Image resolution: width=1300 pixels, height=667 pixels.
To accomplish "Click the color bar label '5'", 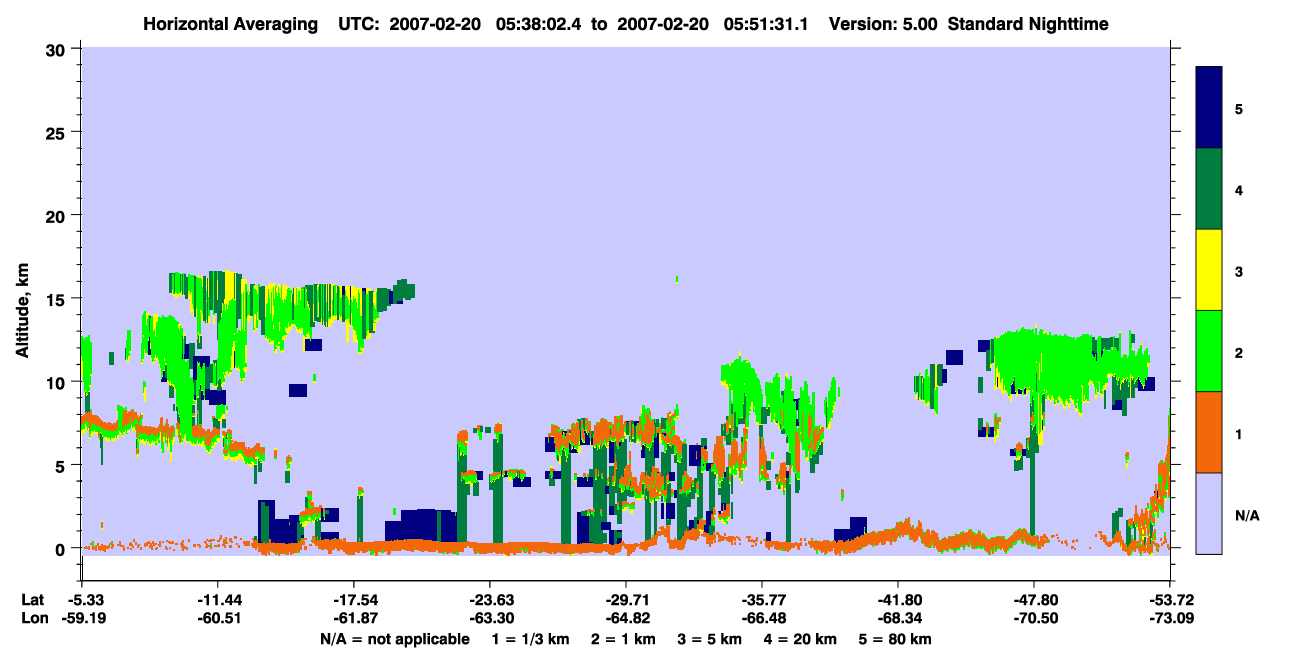I will pos(1239,108).
